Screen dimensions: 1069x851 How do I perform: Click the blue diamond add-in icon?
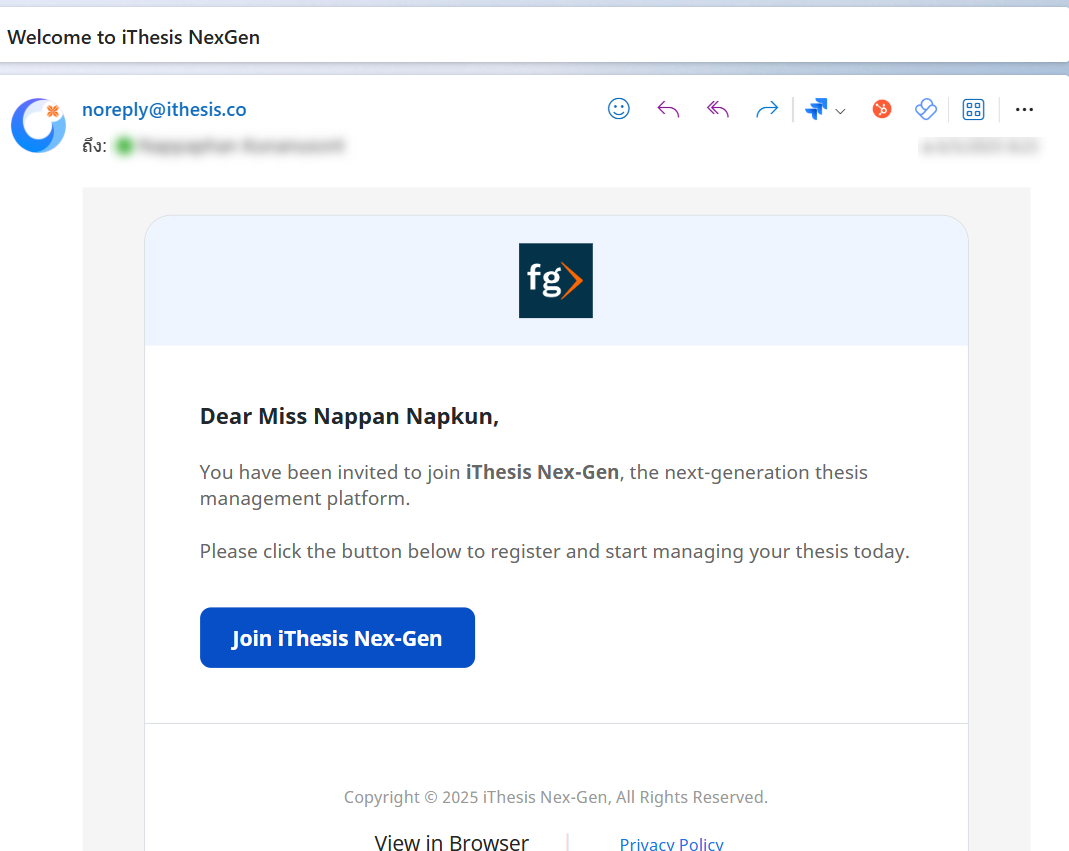(x=926, y=109)
